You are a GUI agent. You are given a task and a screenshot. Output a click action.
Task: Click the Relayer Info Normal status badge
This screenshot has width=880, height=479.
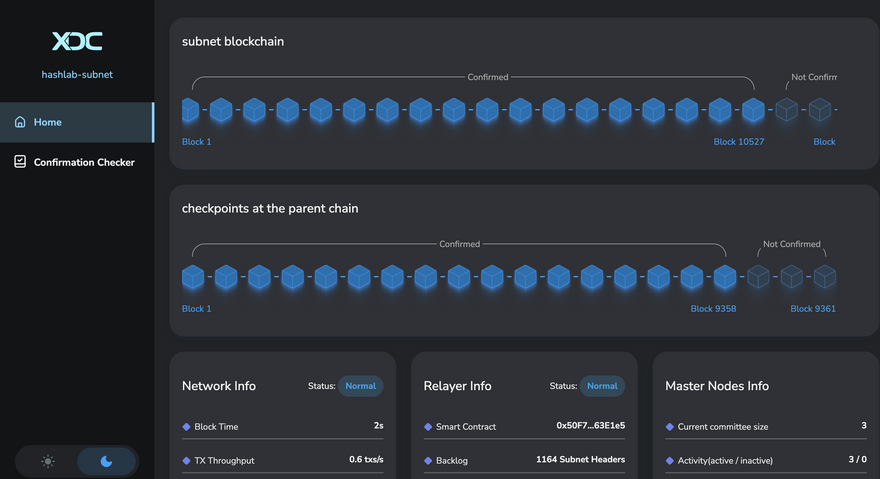(x=602, y=386)
